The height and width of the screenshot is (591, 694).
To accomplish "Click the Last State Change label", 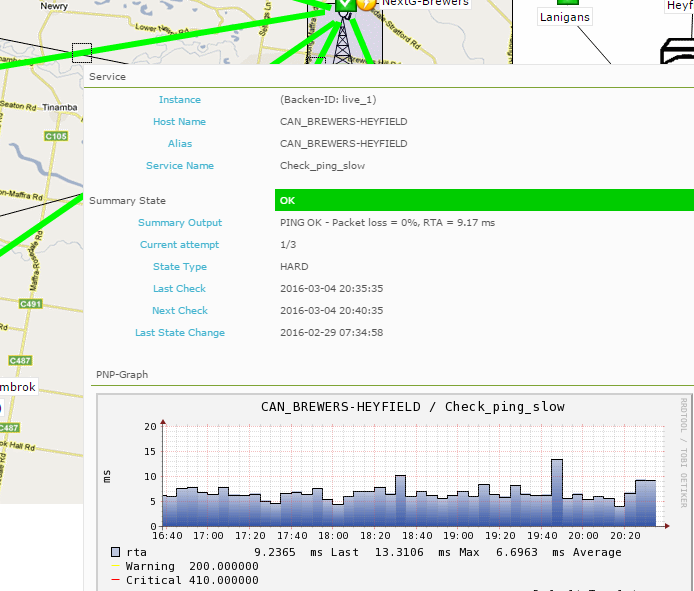I will 180,333.
